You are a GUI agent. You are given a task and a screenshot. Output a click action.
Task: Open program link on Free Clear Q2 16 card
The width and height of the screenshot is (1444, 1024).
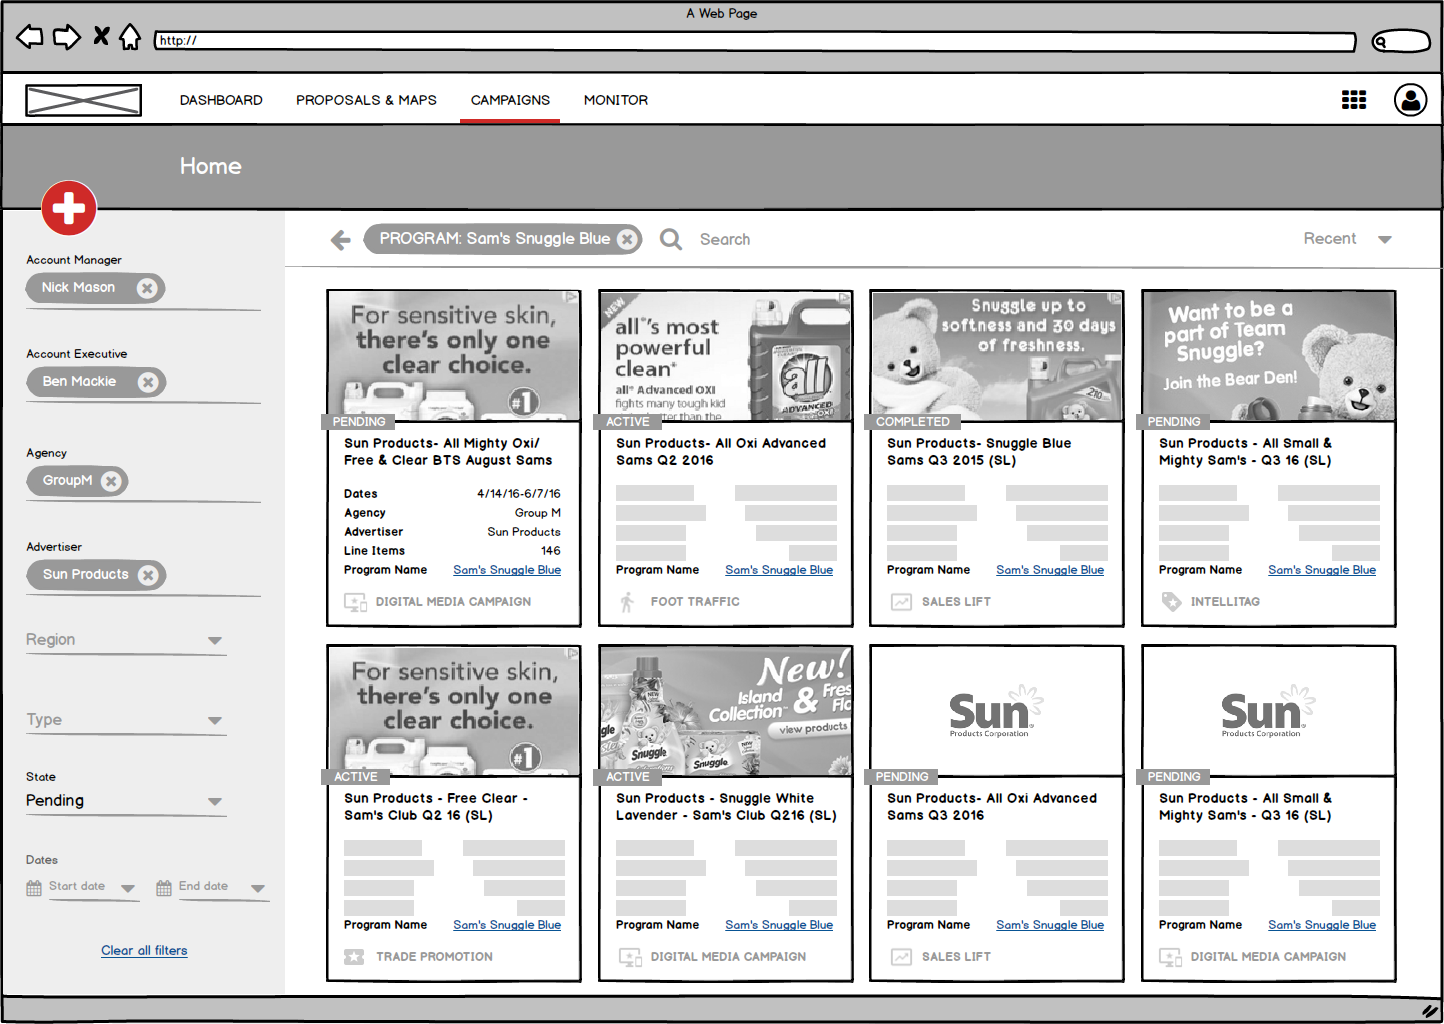point(507,925)
